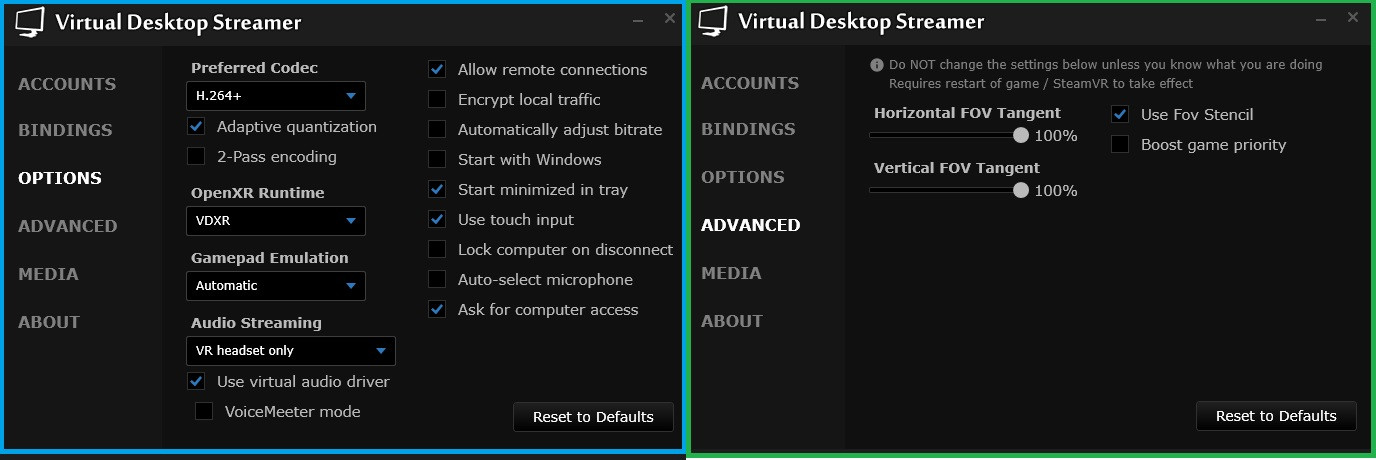Open the OpenXR Runtime dropdown showing VDXR
This screenshot has width=1376, height=460.
(276, 221)
